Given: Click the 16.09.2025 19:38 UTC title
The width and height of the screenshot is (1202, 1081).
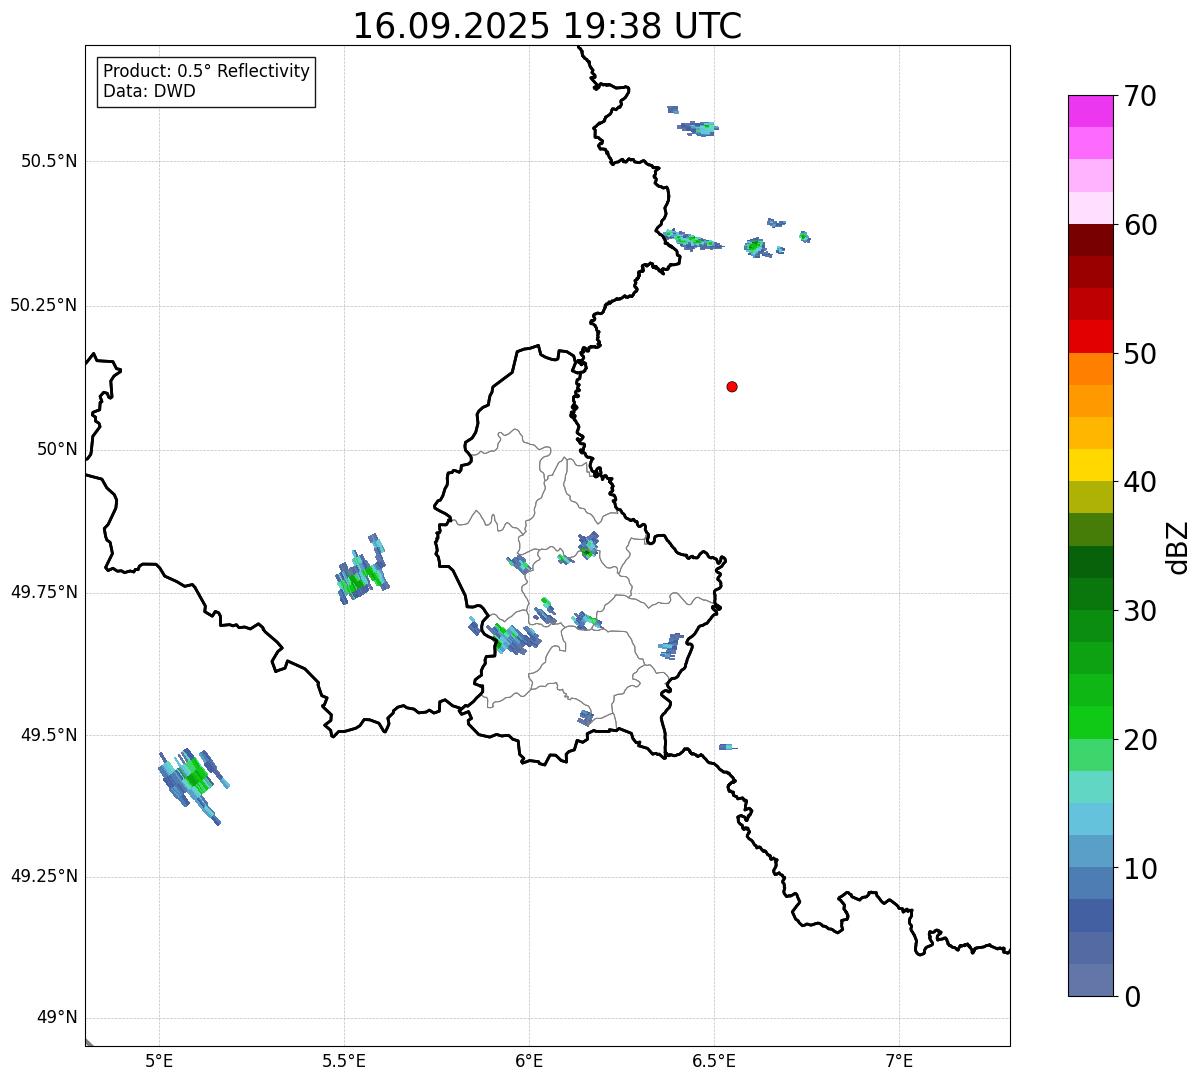Looking at the screenshot, I should [x=547, y=26].
